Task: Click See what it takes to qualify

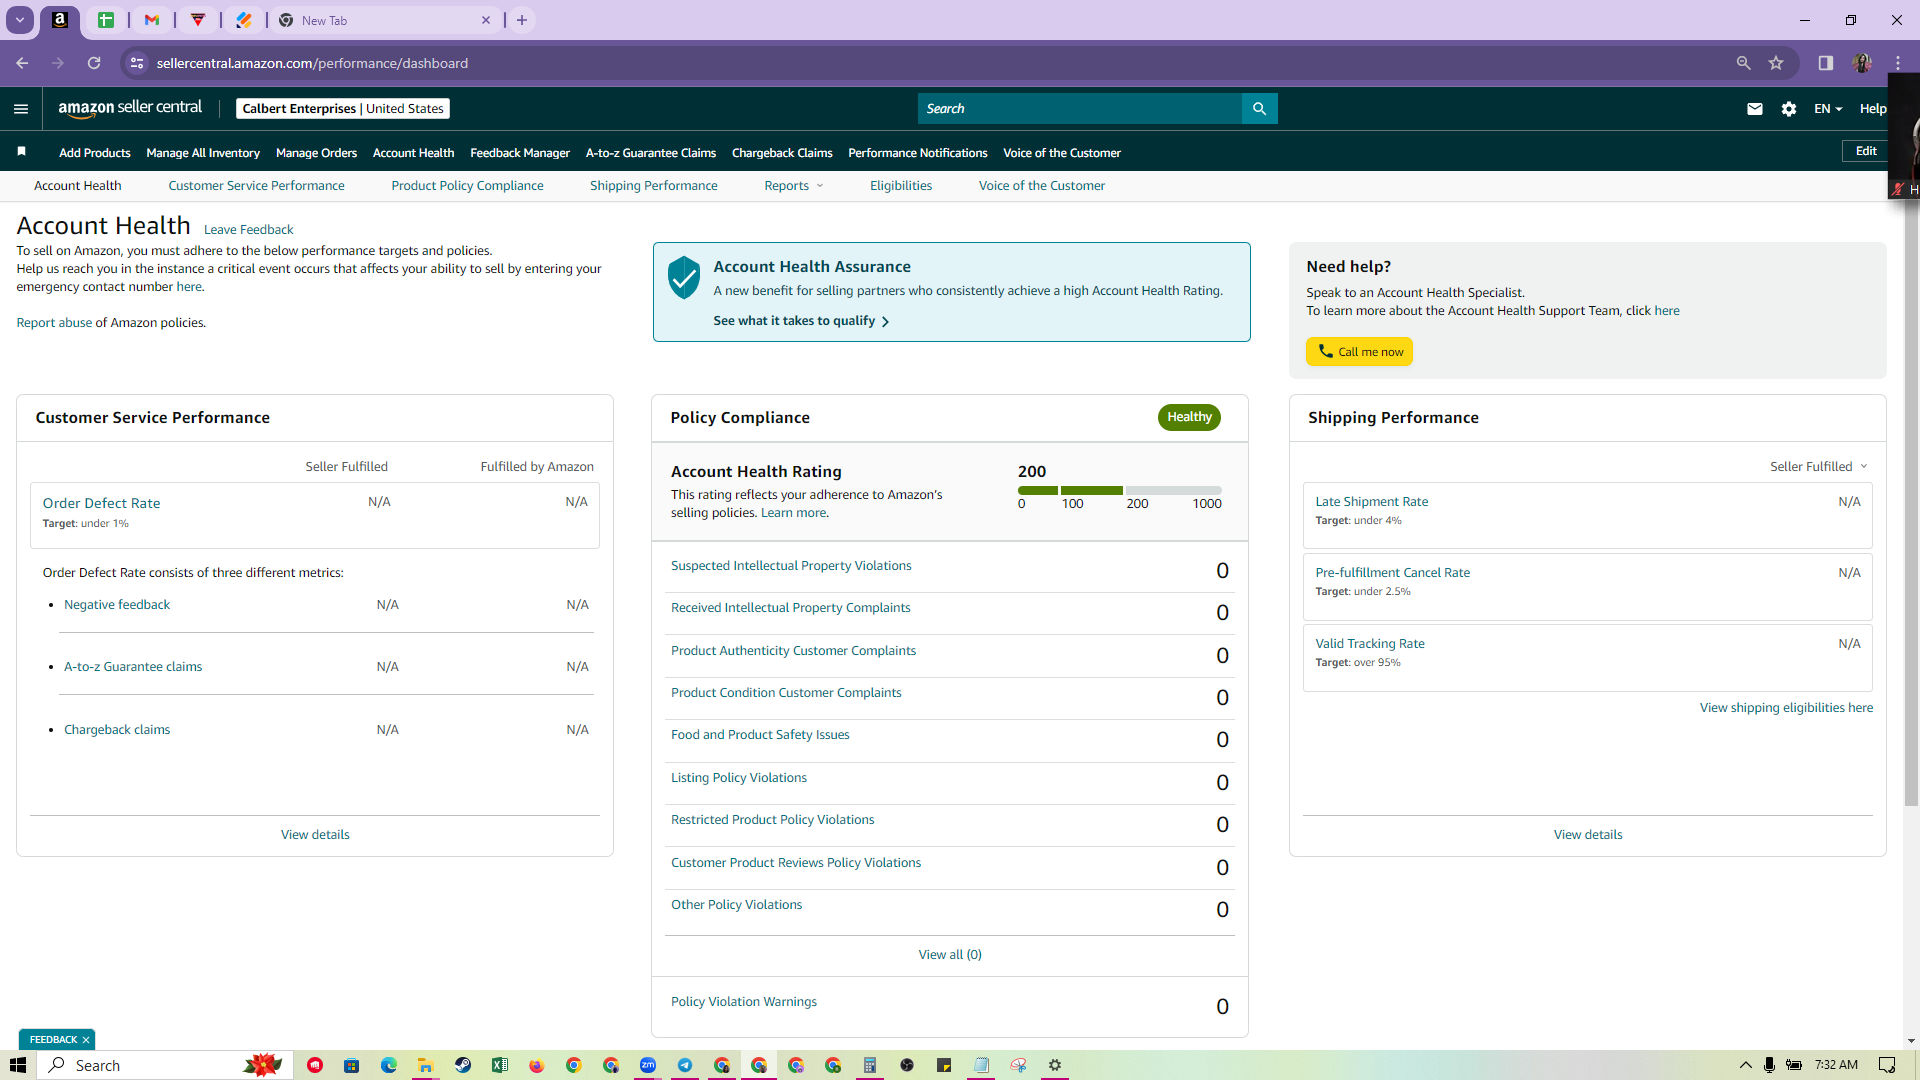Action: tap(801, 321)
